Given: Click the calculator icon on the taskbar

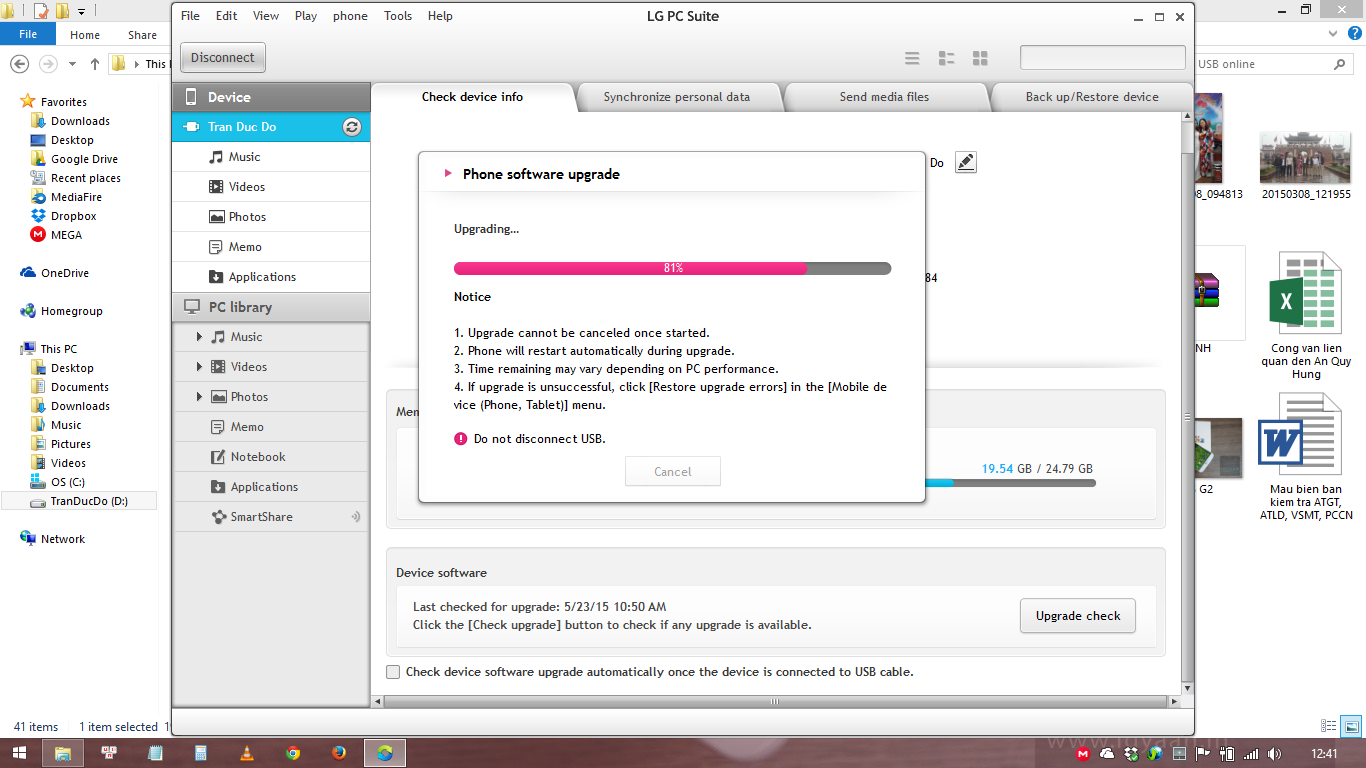Looking at the screenshot, I should click(201, 753).
